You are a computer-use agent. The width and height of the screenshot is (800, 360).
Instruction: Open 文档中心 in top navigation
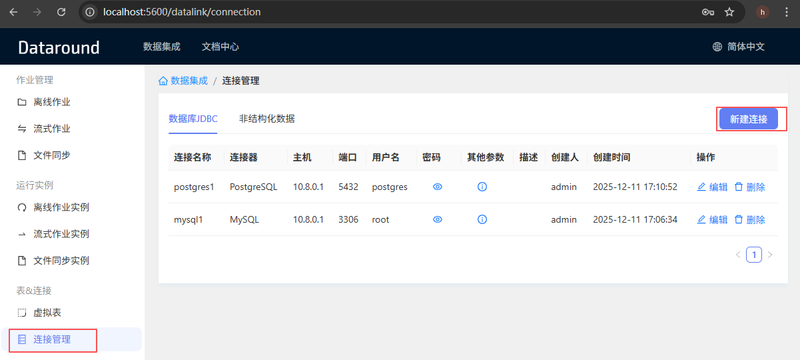220,47
